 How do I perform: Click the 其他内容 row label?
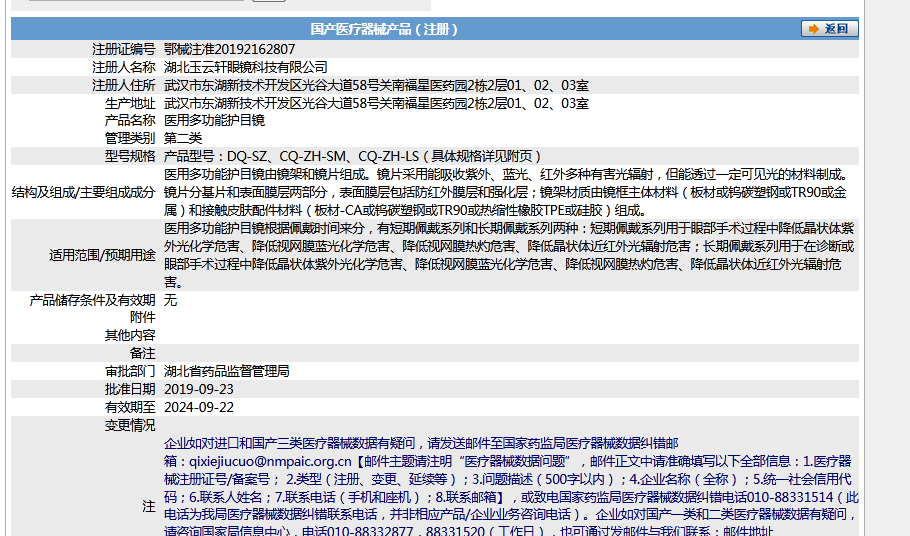(x=130, y=335)
